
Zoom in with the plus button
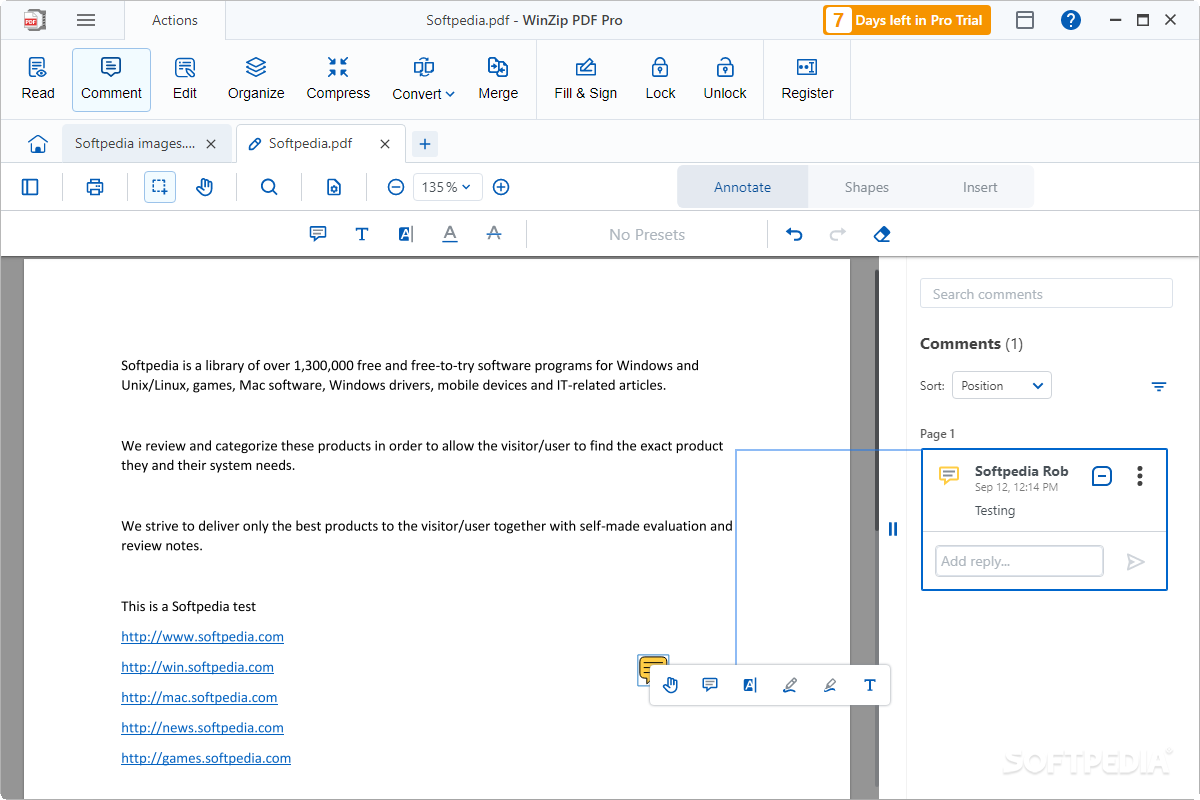pyautogui.click(x=502, y=187)
